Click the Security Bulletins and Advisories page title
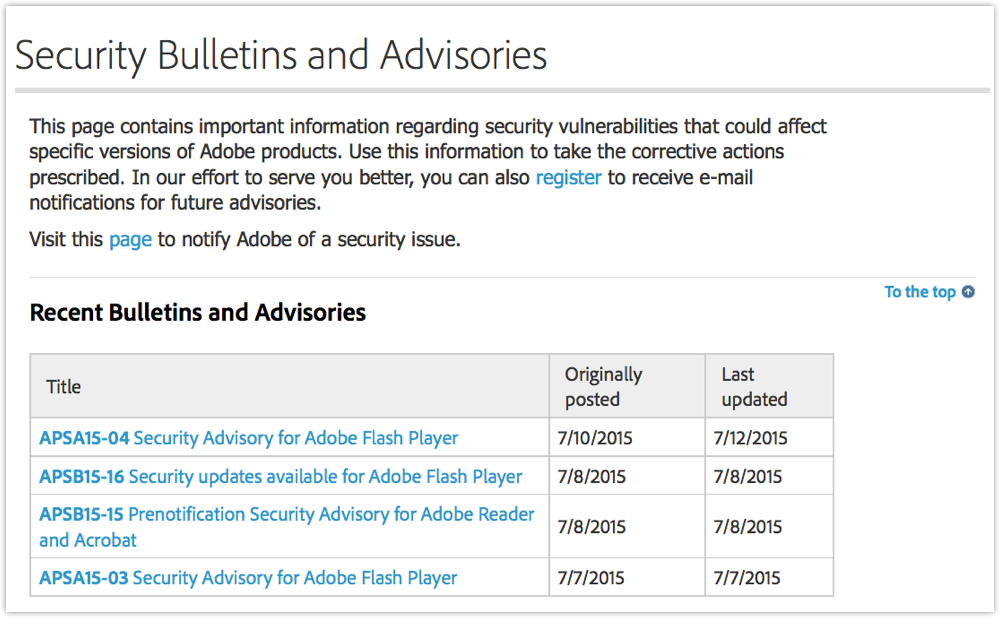This screenshot has width=1000, height=618. [281, 55]
